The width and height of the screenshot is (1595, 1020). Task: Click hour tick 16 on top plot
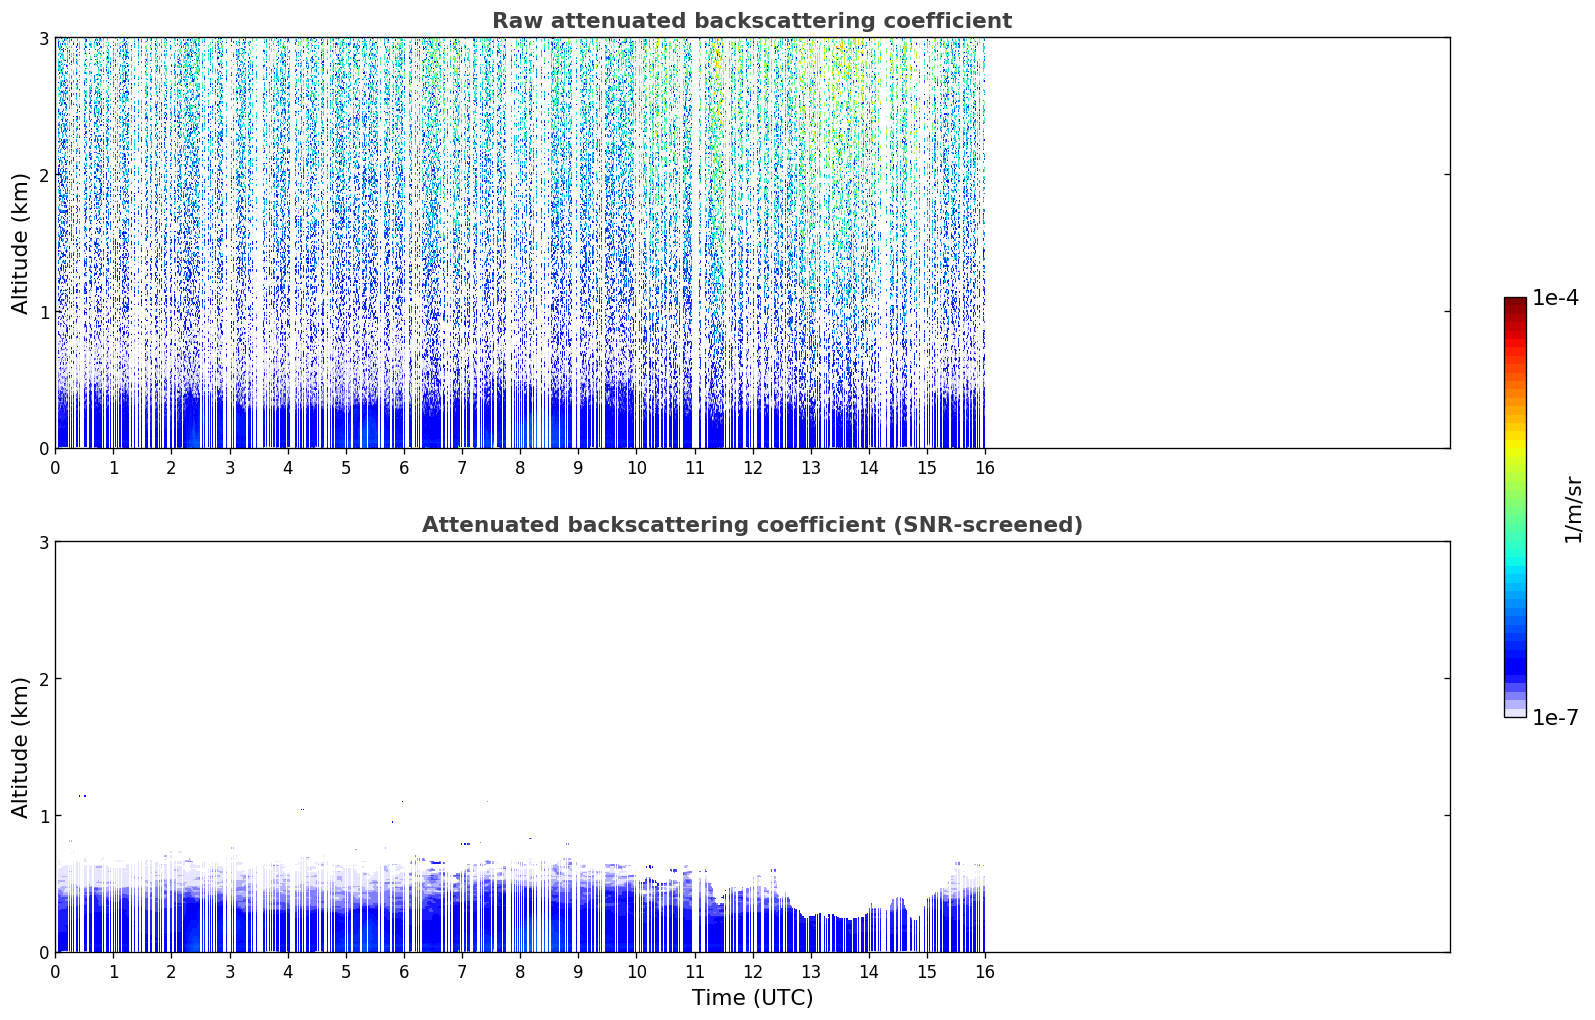985,468
